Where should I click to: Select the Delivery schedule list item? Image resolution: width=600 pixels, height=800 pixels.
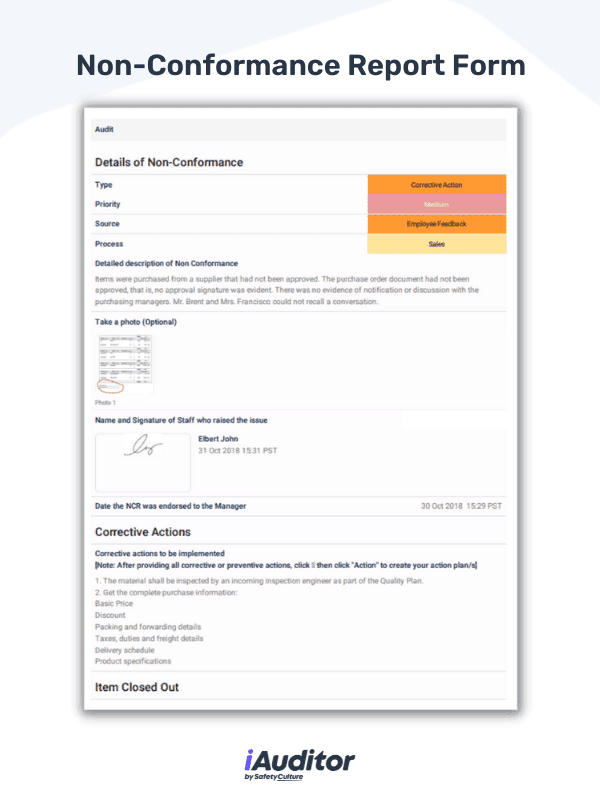[128, 650]
